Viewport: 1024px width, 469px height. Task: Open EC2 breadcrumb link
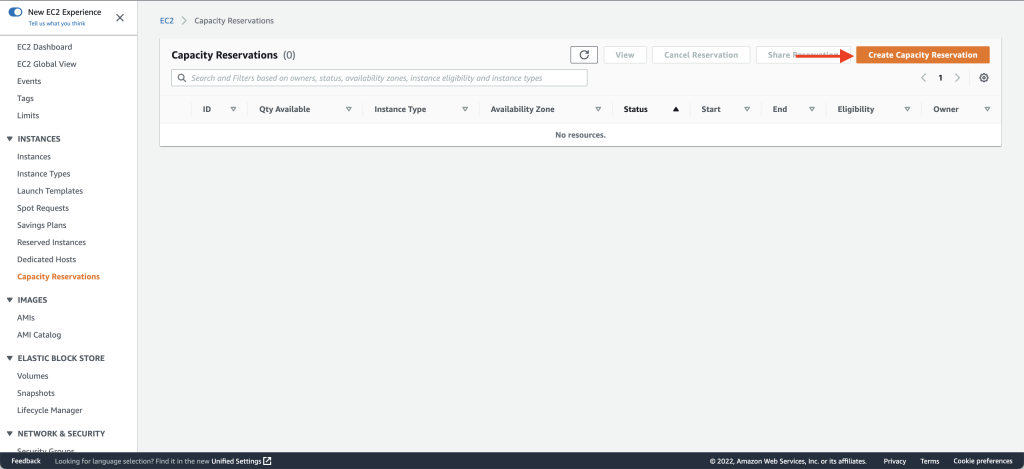[167, 20]
